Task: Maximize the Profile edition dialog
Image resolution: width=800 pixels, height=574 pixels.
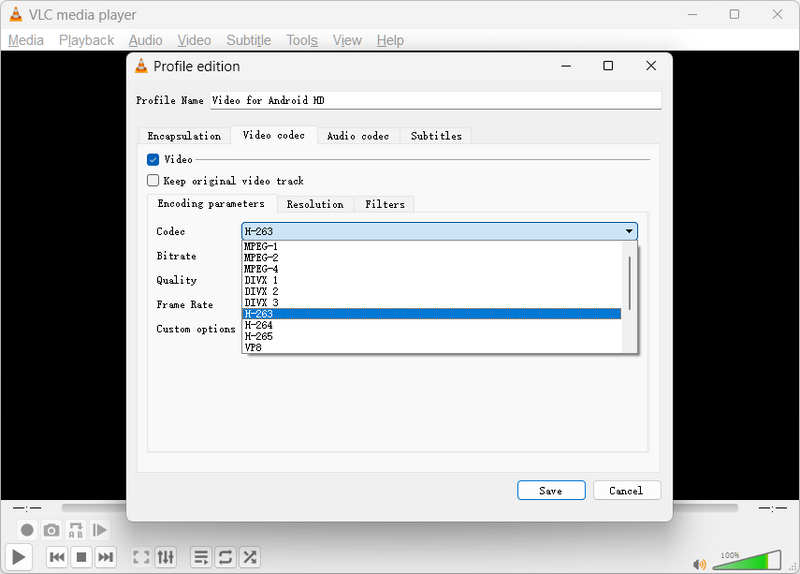Action: tap(608, 66)
